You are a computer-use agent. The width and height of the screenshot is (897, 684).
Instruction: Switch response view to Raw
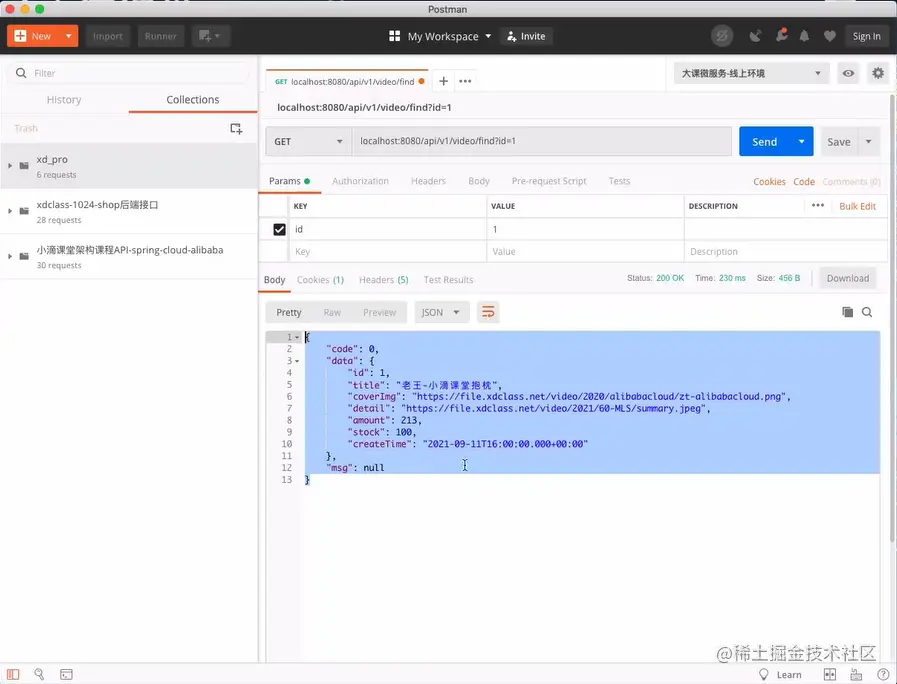[x=332, y=312]
